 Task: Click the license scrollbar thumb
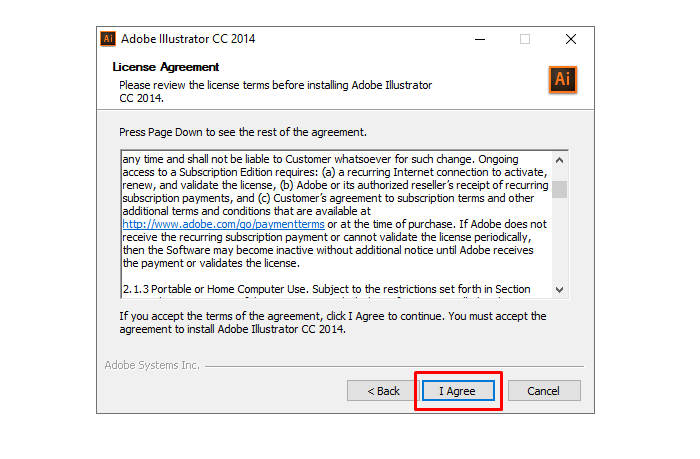(x=560, y=189)
